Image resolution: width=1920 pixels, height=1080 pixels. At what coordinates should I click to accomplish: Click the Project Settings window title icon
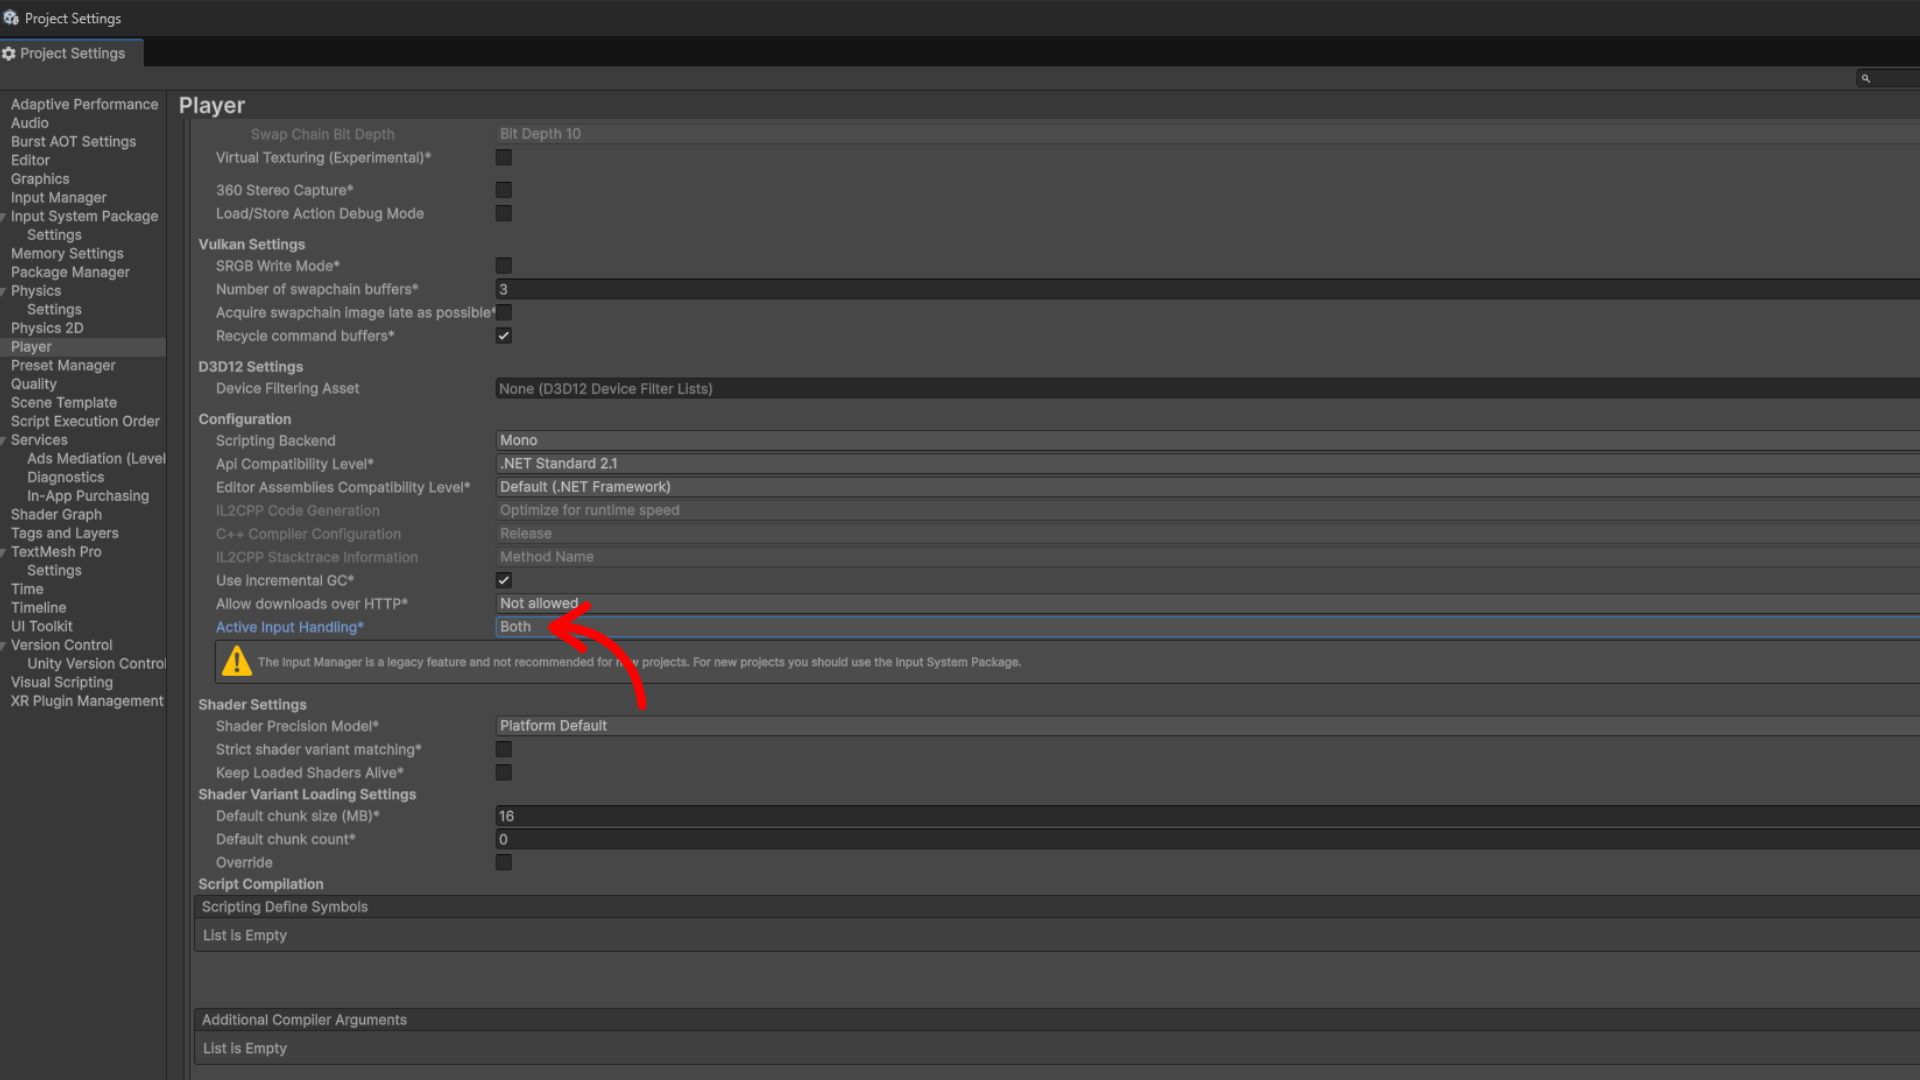(x=11, y=18)
